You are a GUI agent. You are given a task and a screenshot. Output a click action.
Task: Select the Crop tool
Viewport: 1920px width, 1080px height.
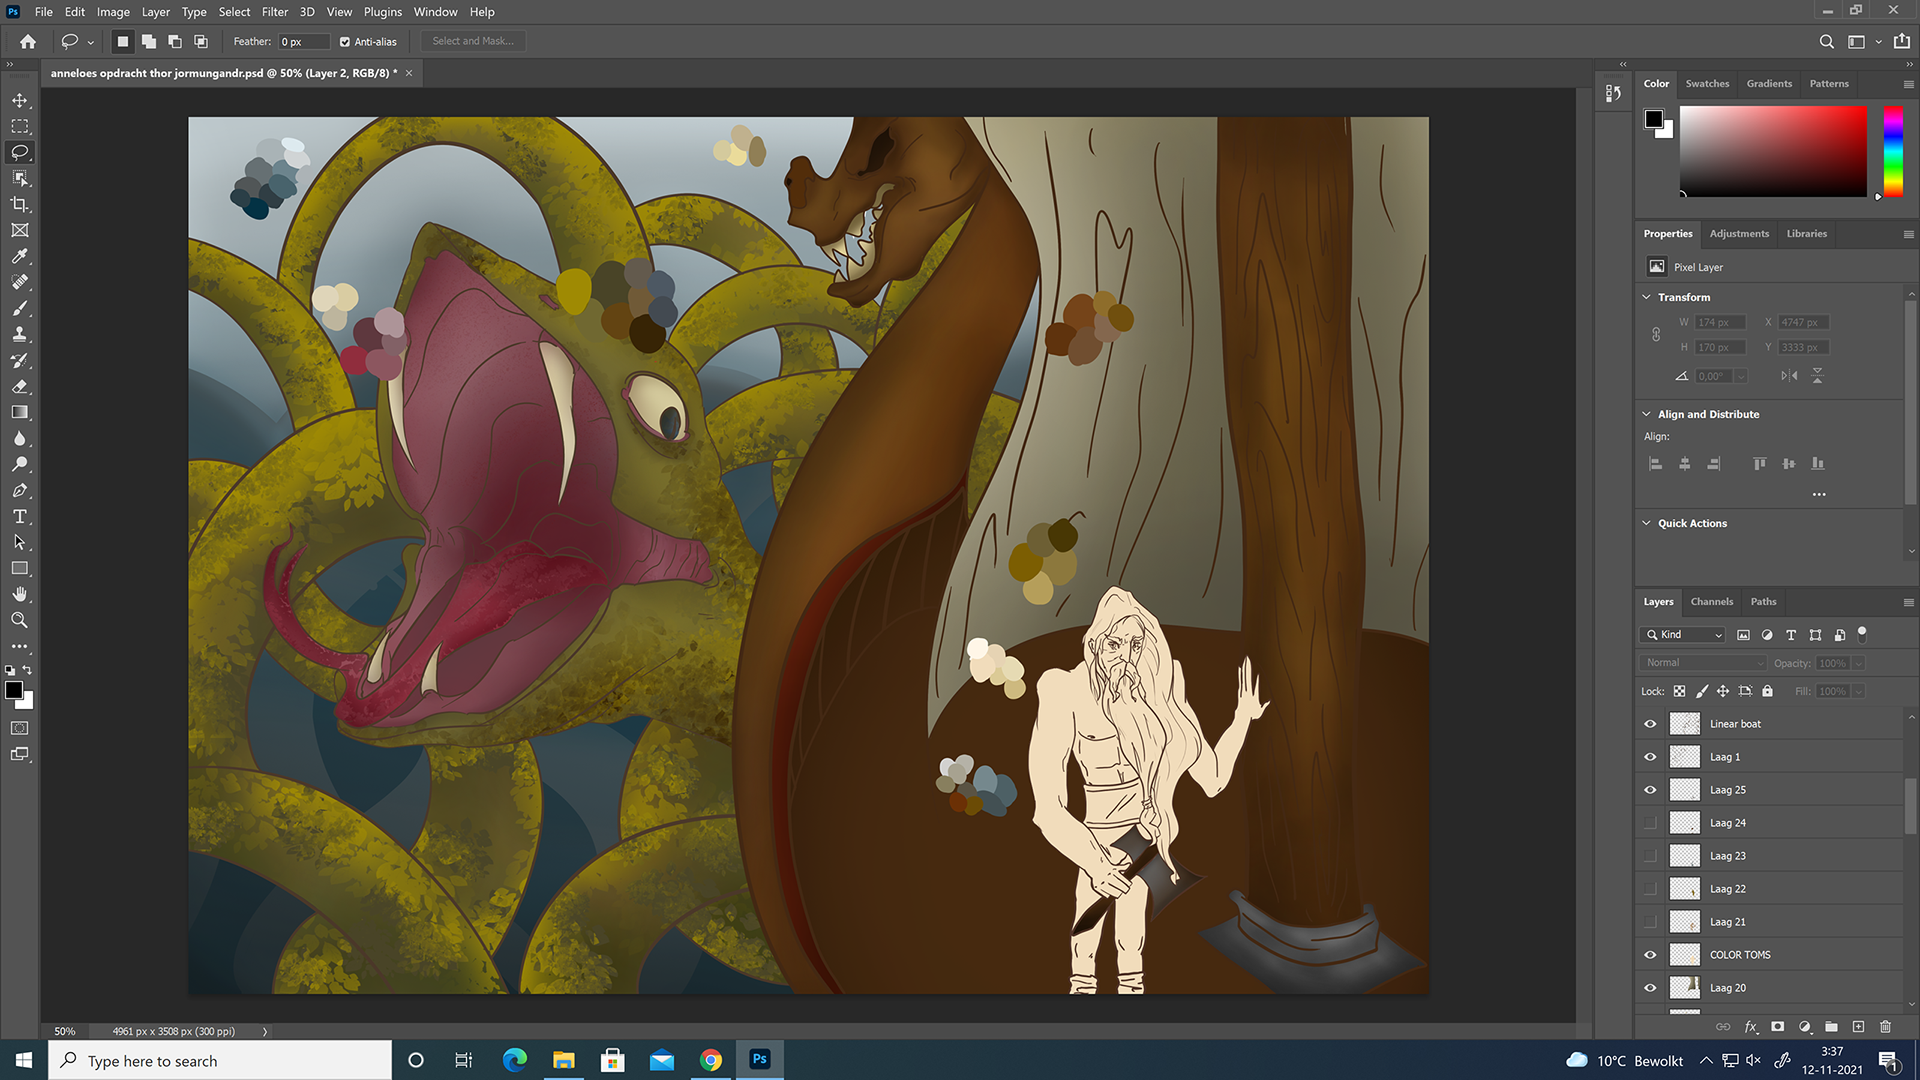(x=19, y=204)
